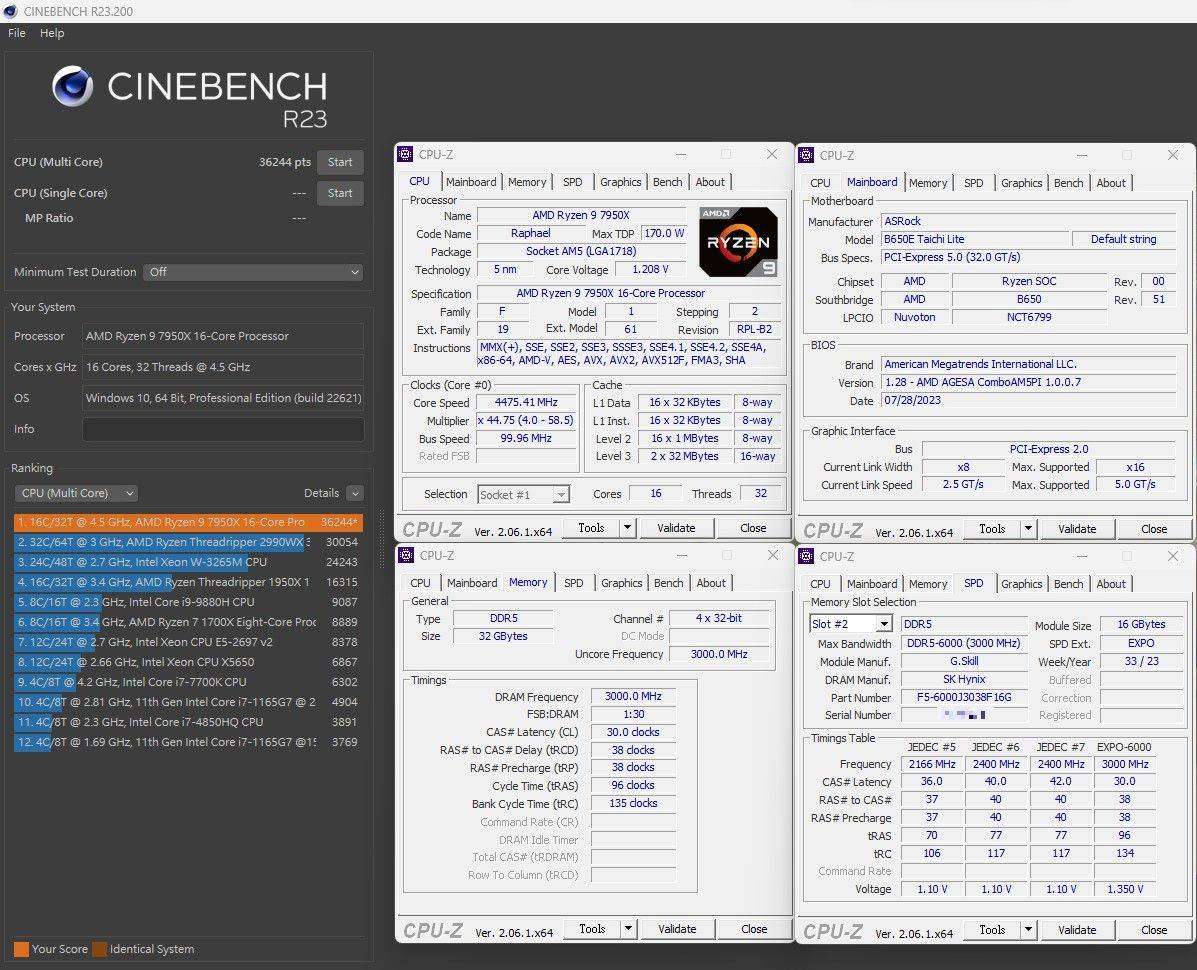Open the Minimum Test Duration dropdown

pos(253,272)
